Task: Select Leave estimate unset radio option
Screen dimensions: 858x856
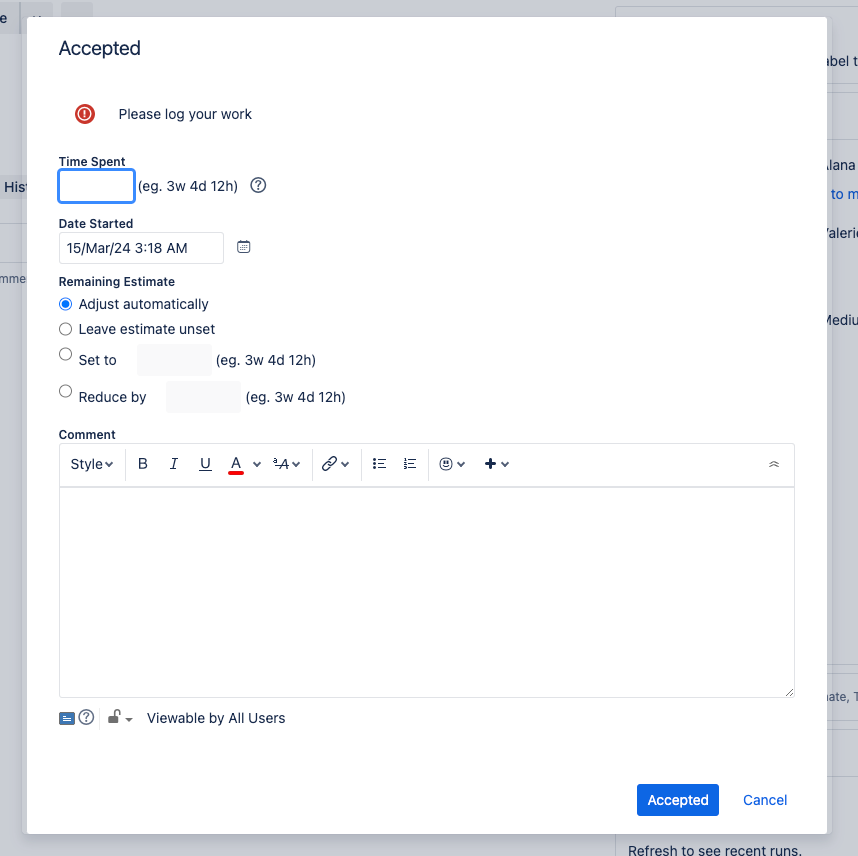Action: point(65,329)
